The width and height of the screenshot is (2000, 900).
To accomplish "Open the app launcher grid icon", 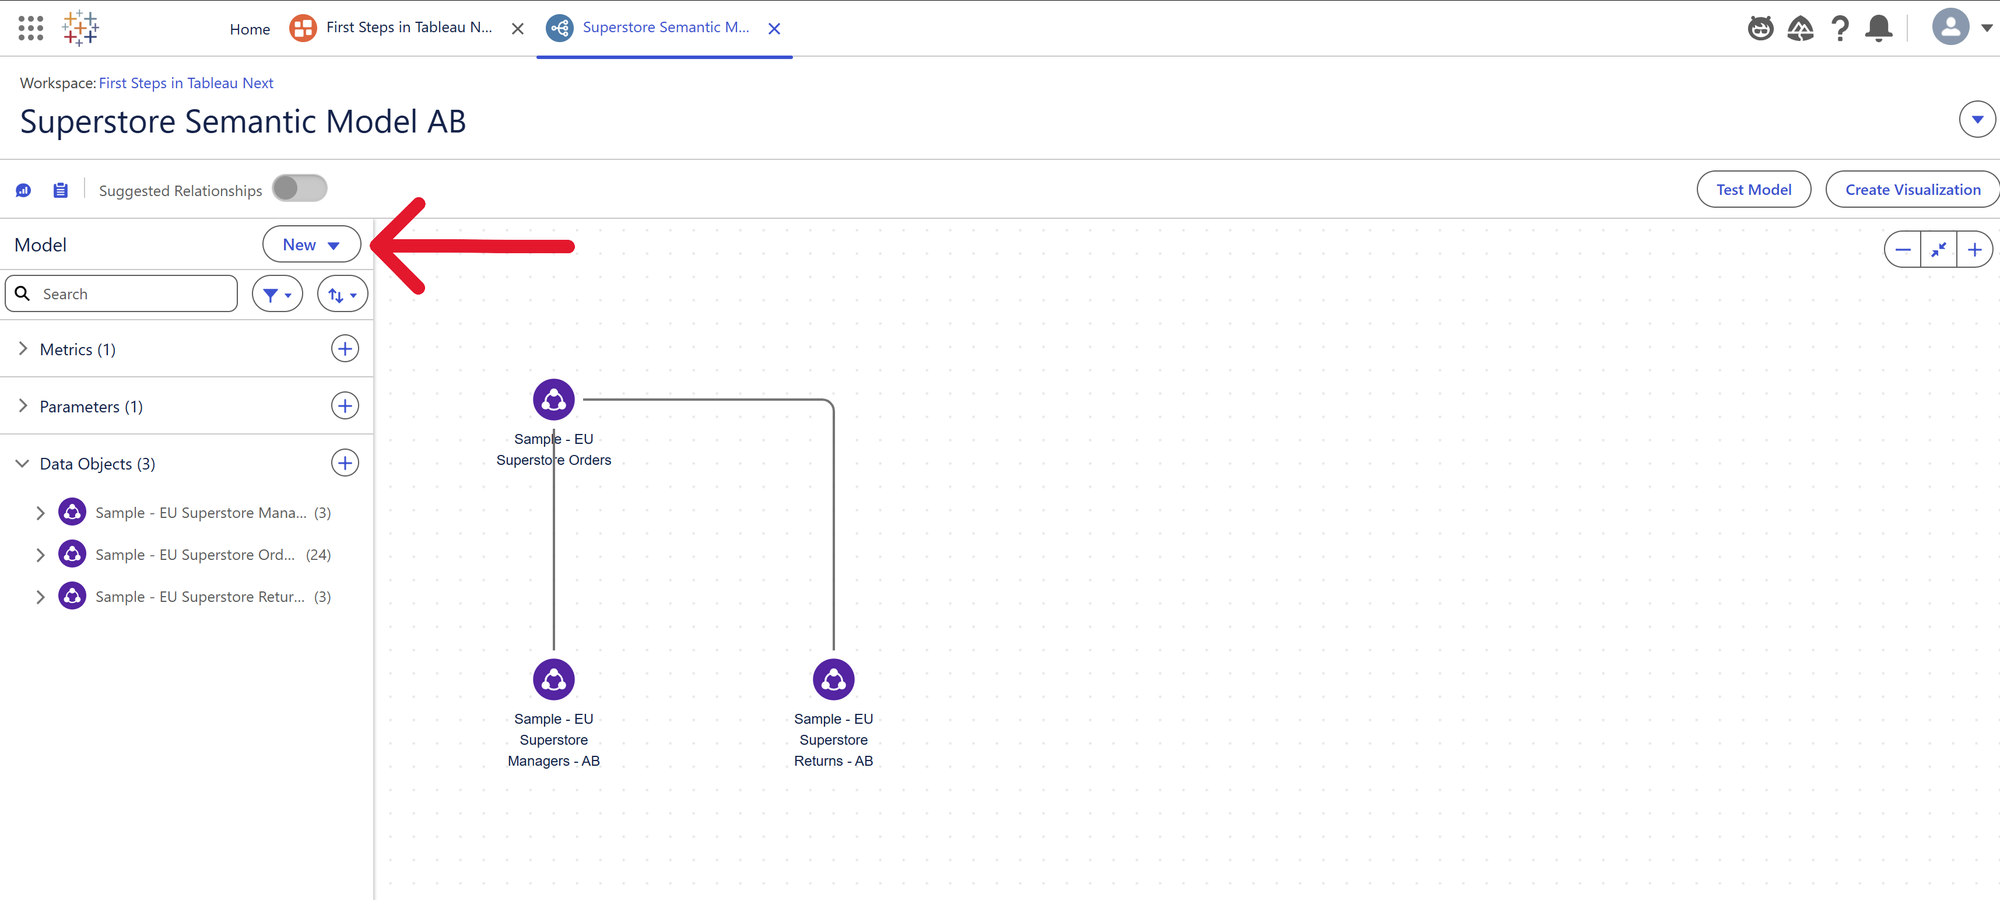I will [x=31, y=28].
